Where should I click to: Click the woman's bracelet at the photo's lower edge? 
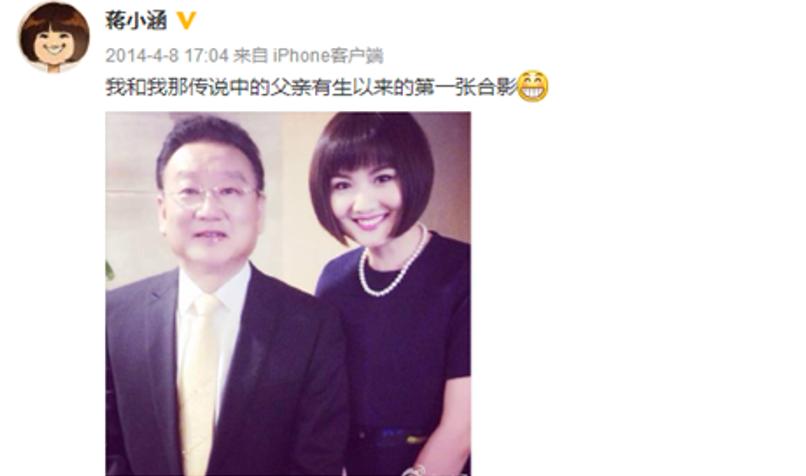pos(415,471)
